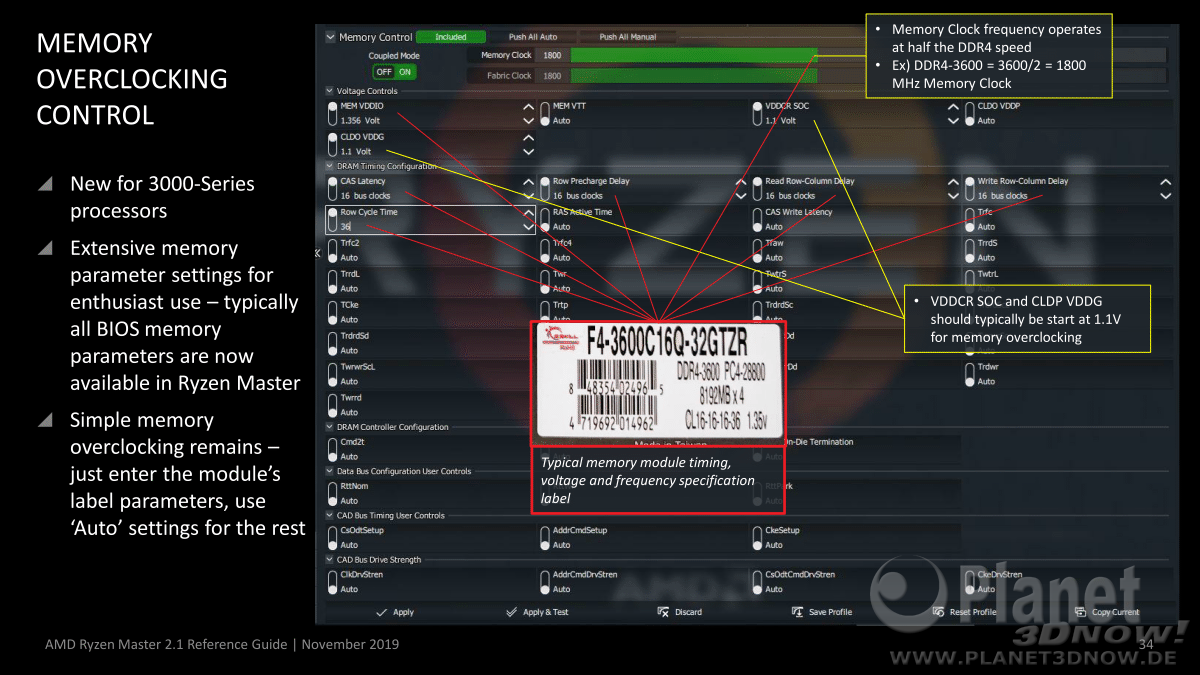Click the MEM VDDIO 1.356 Volt value
Screen dimensions: 1200x675
click(361, 120)
